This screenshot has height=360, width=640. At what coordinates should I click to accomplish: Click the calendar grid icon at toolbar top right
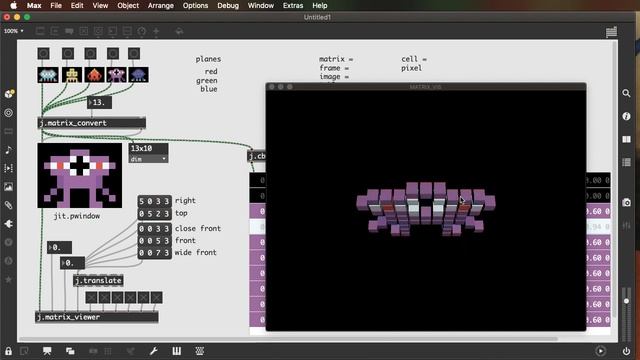pos(611,32)
